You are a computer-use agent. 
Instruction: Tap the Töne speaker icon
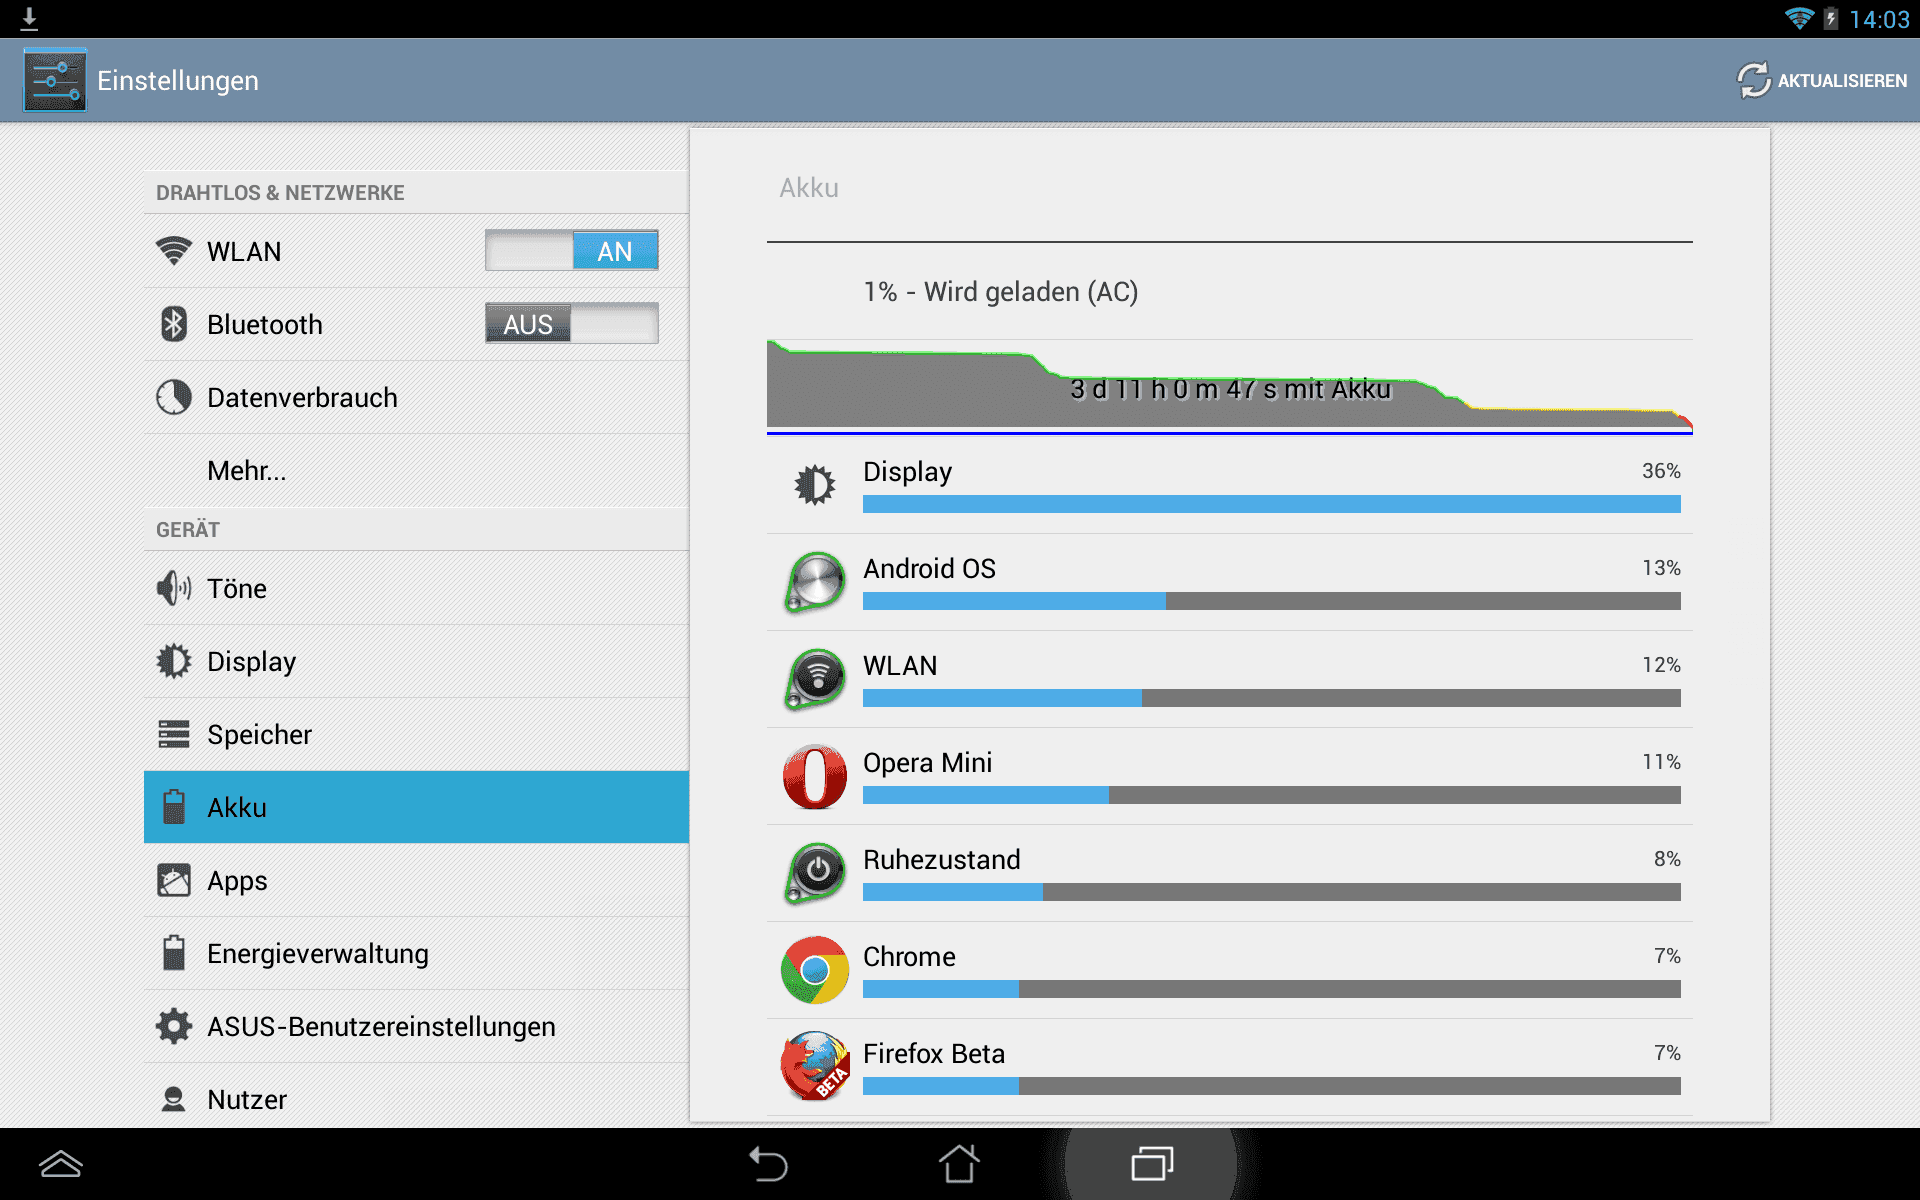(174, 588)
